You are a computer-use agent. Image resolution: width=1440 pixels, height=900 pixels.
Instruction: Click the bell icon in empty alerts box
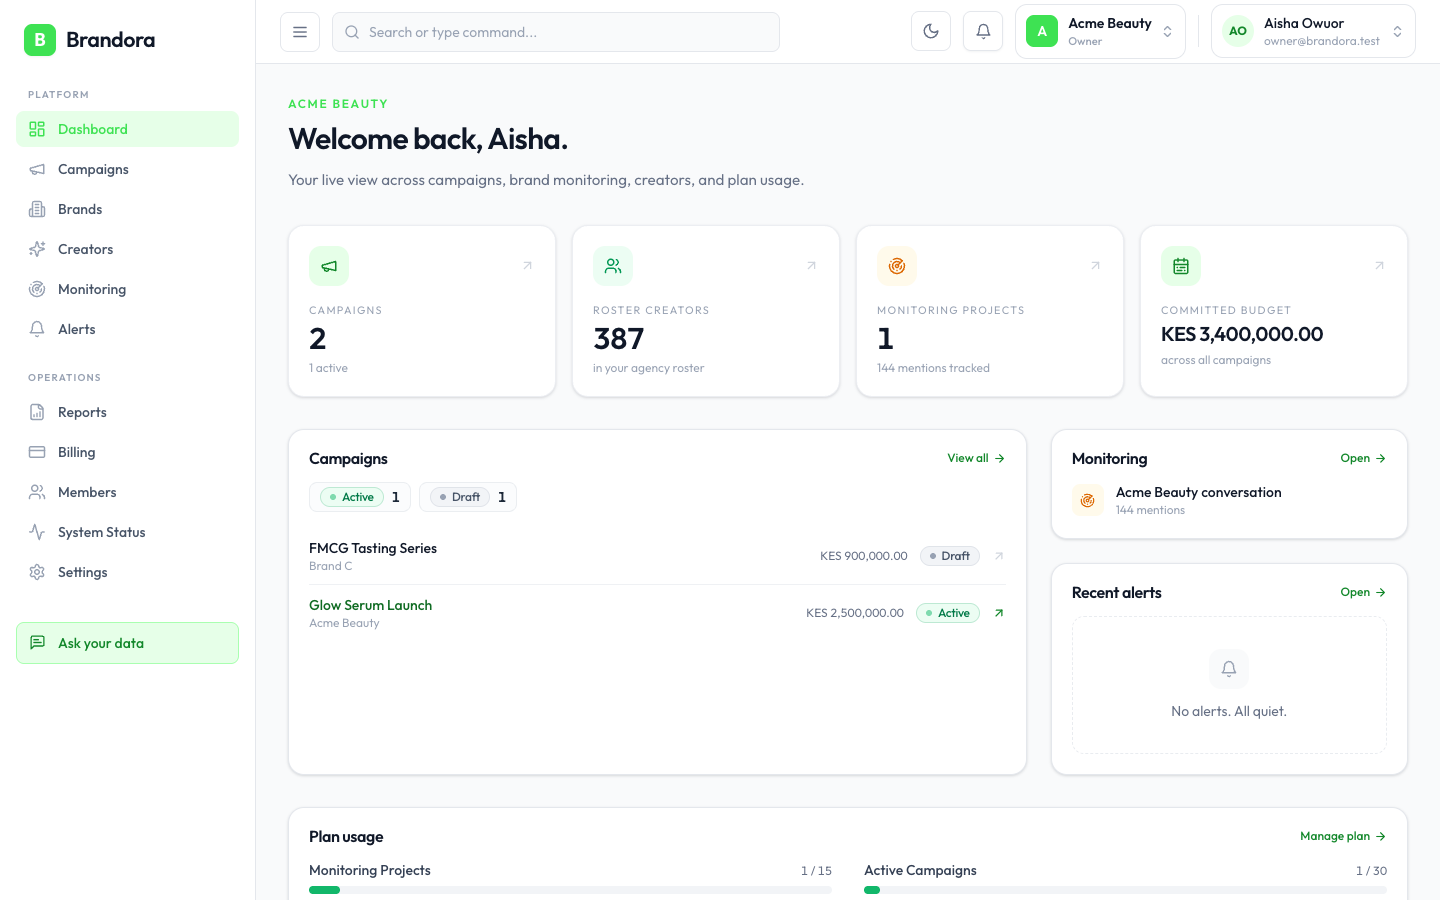pos(1229,668)
